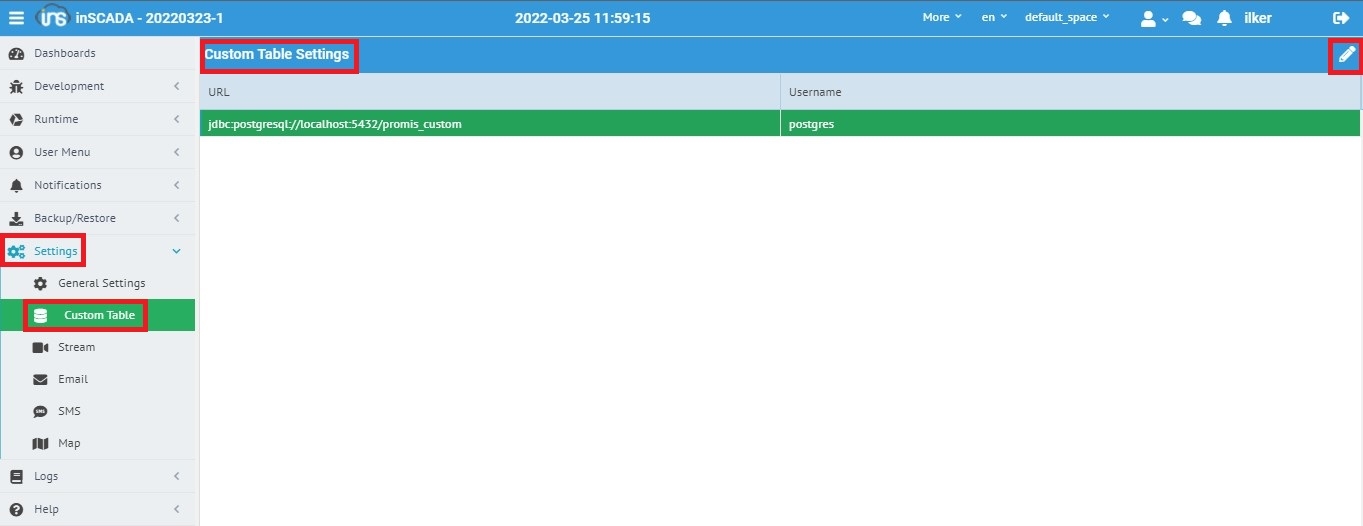Open the default_space selector
Image resolution: width=1363 pixels, height=526 pixels.
coord(1066,18)
